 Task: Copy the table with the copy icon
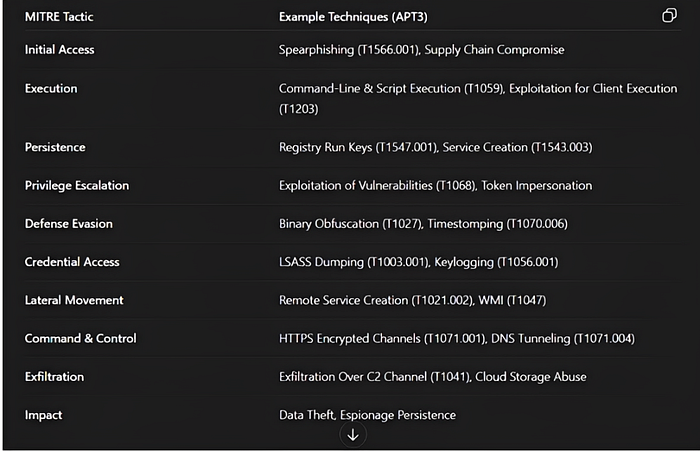point(669,16)
